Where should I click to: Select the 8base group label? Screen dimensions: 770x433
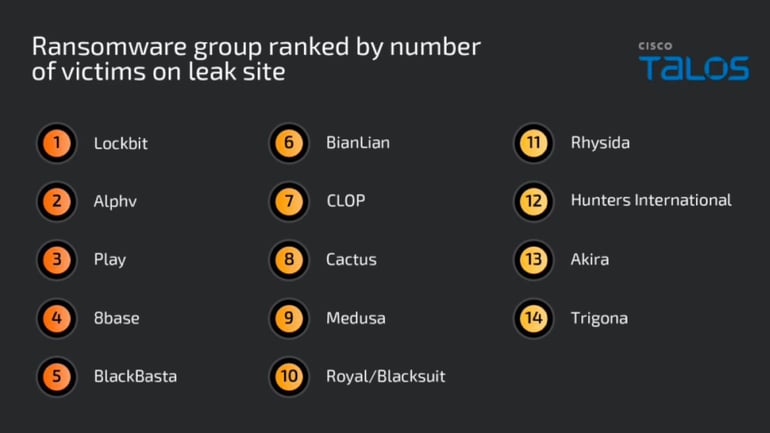pyautogui.click(x=116, y=318)
